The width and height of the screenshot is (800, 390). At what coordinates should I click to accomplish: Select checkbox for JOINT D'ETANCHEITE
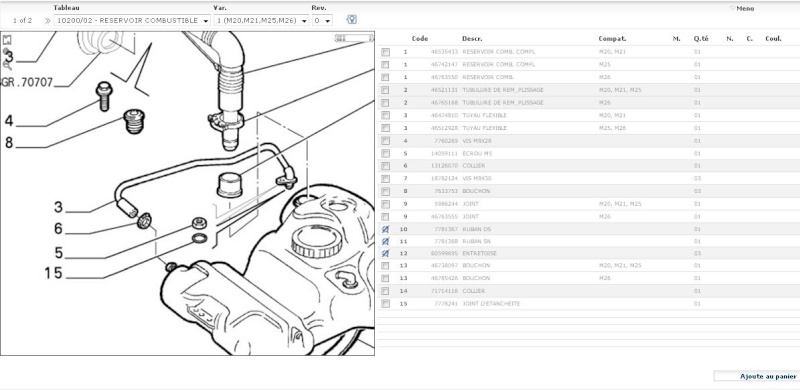pyautogui.click(x=385, y=304)
